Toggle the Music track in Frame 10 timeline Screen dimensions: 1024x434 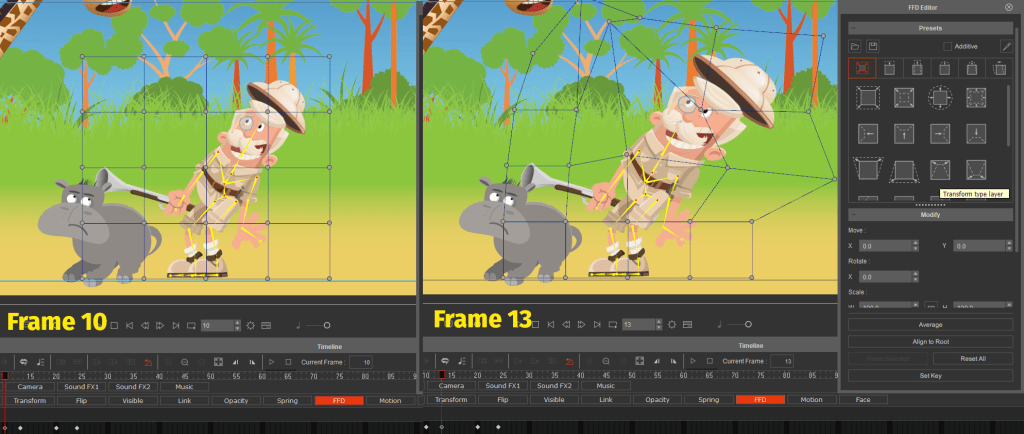185,386
